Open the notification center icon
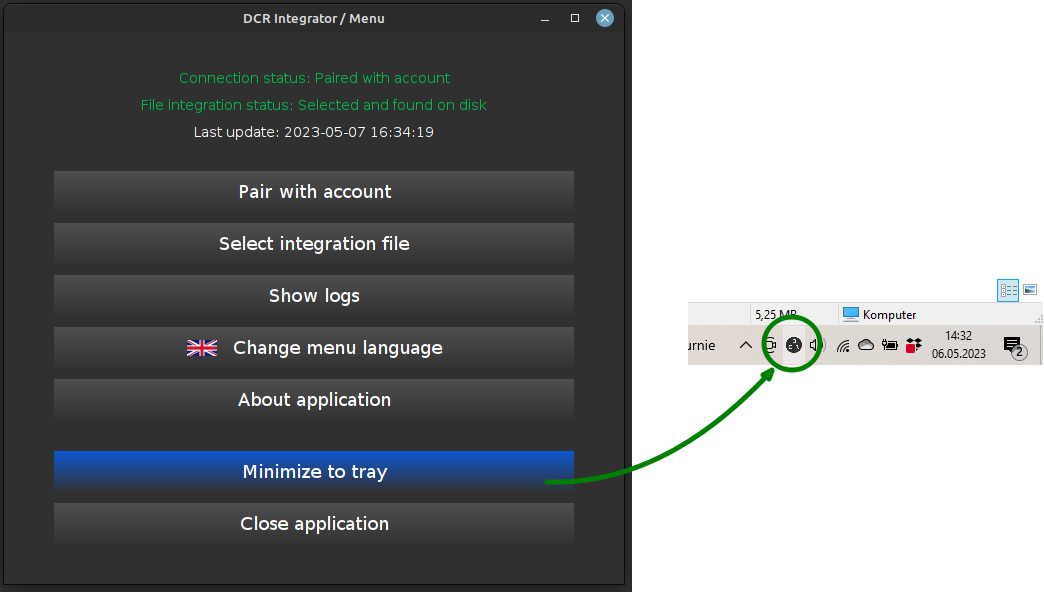This screenshot has height=592, width=1044. [x=1014, y=346]
